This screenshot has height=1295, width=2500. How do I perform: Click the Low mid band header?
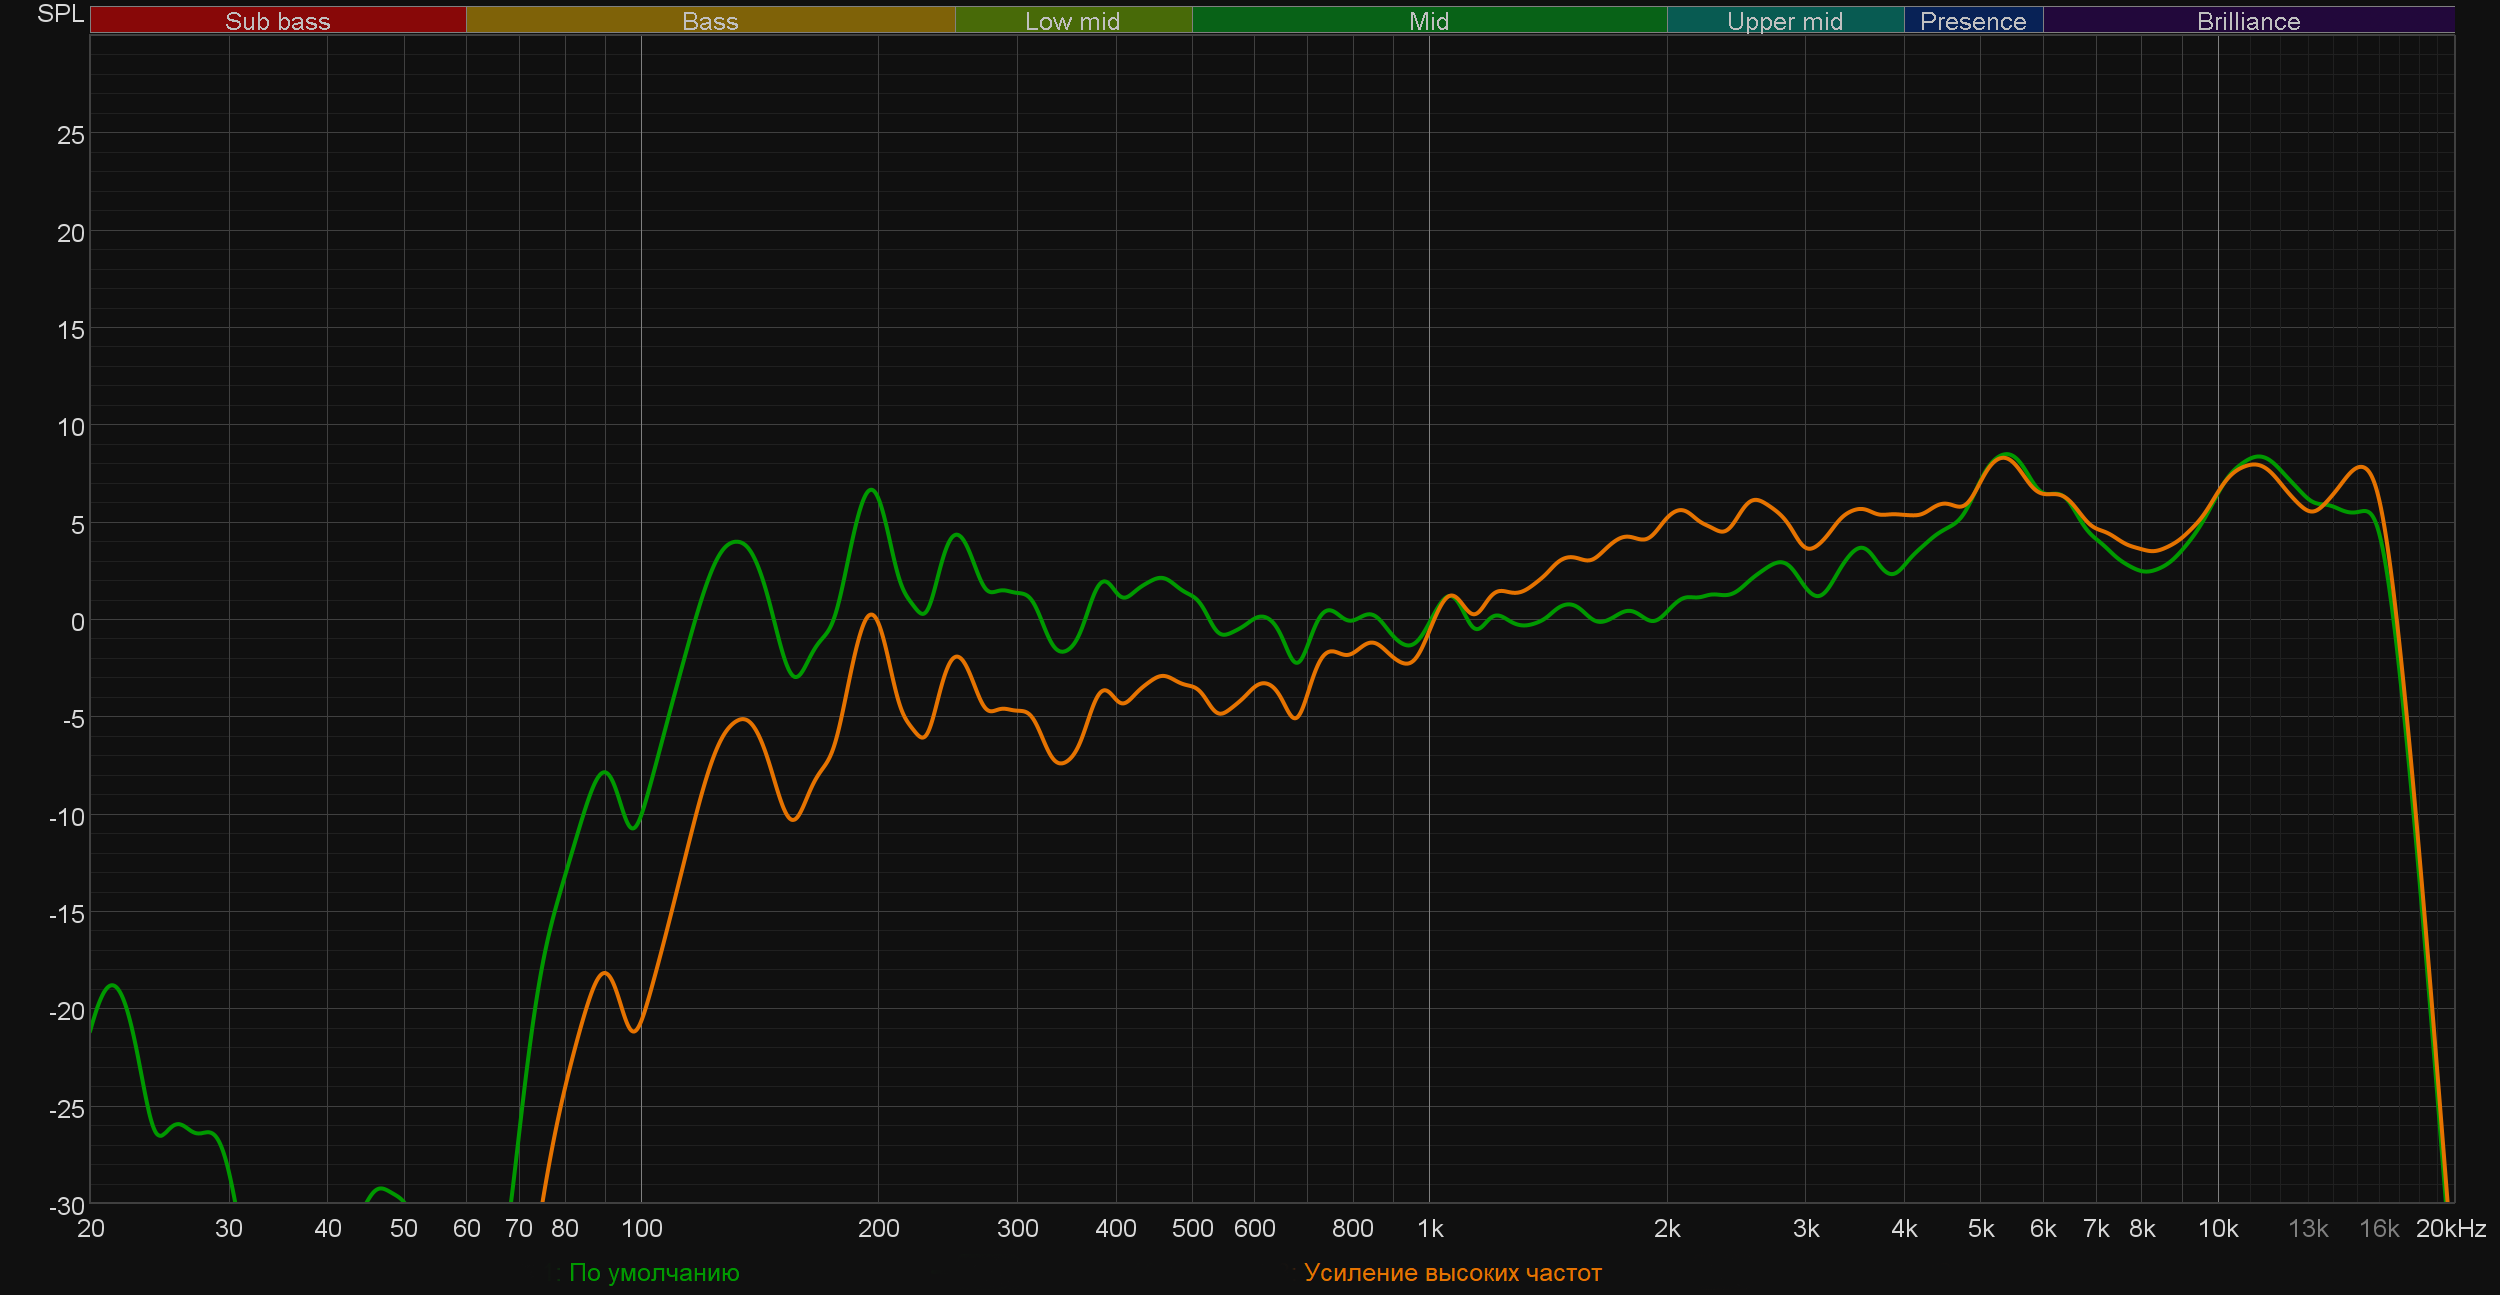[x=1072, y=21]
